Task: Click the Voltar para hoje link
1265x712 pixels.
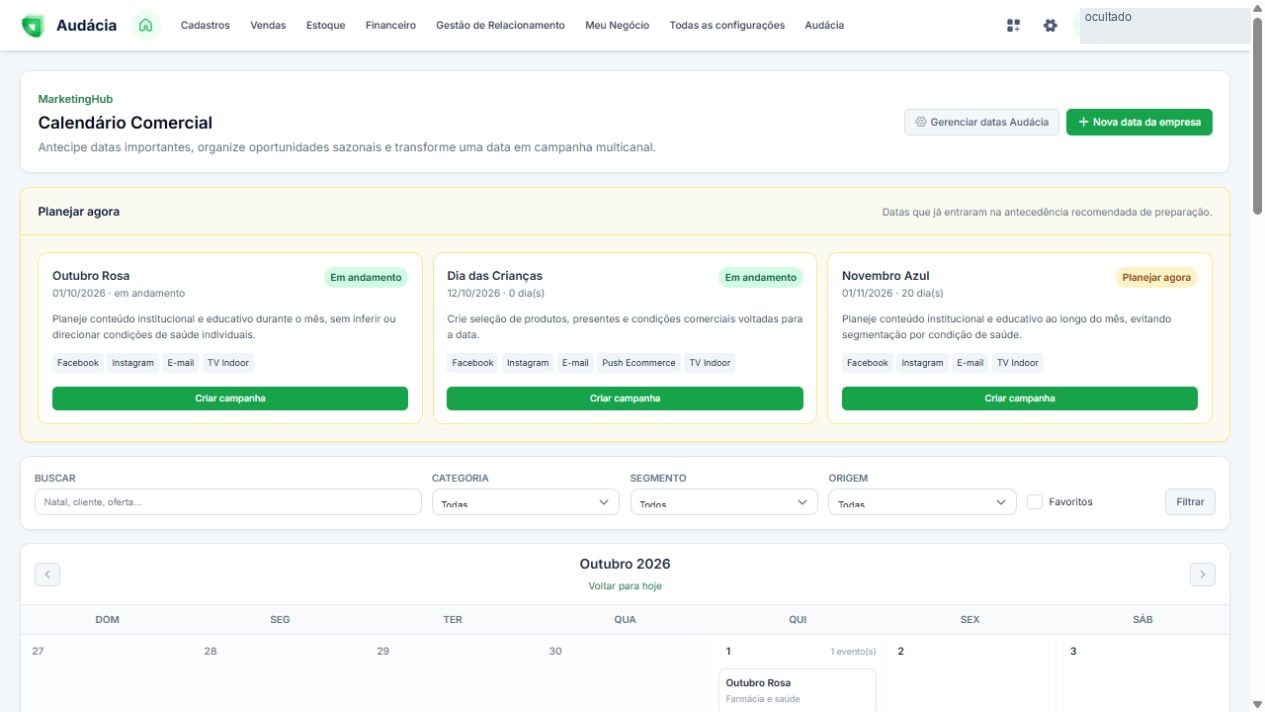Action: click(625, 586)
